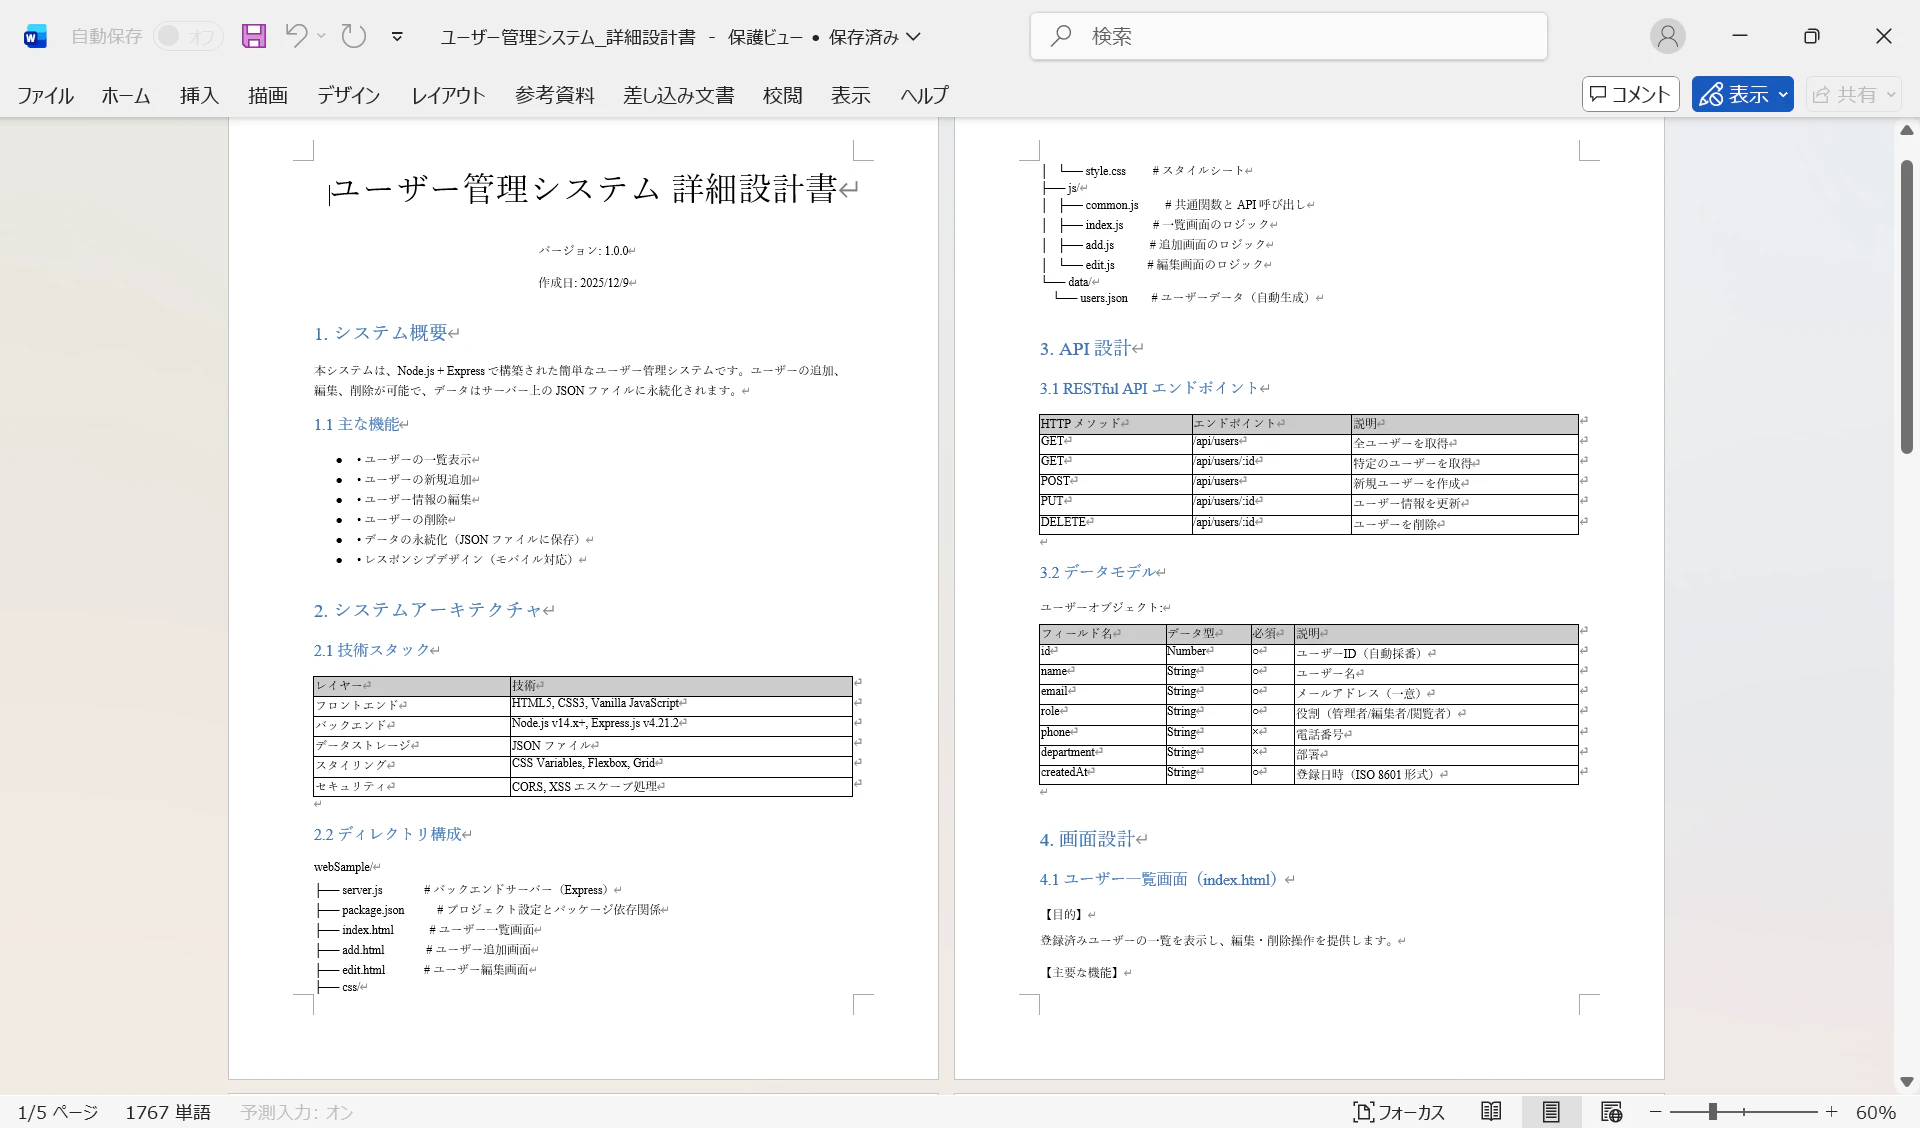
Task: Select Print Layout view icon
Action: tap(1551, 1112)
